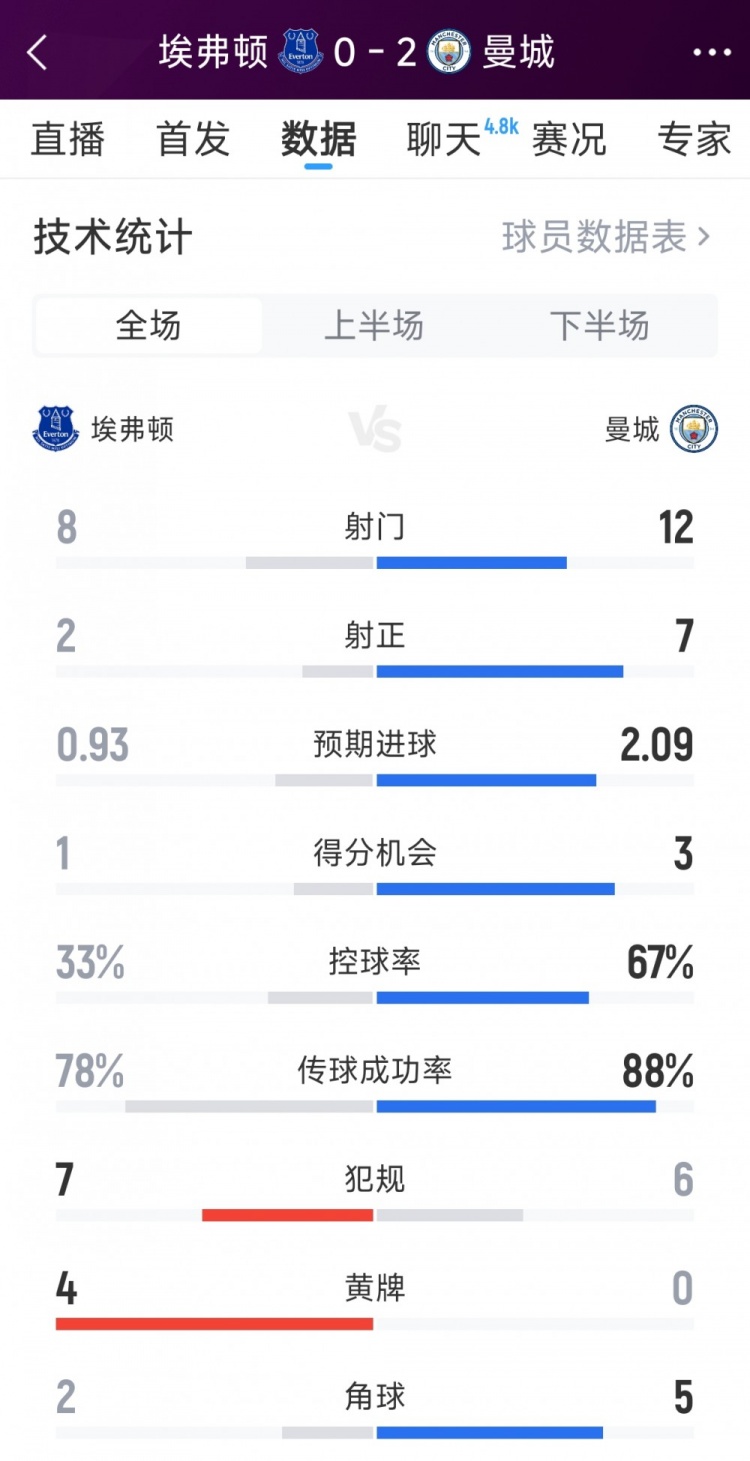This screenshot has width=750, height=1461.
Task: Open the 首发 lineup tab
Action: pyautogui.click(x=193, y=139)
